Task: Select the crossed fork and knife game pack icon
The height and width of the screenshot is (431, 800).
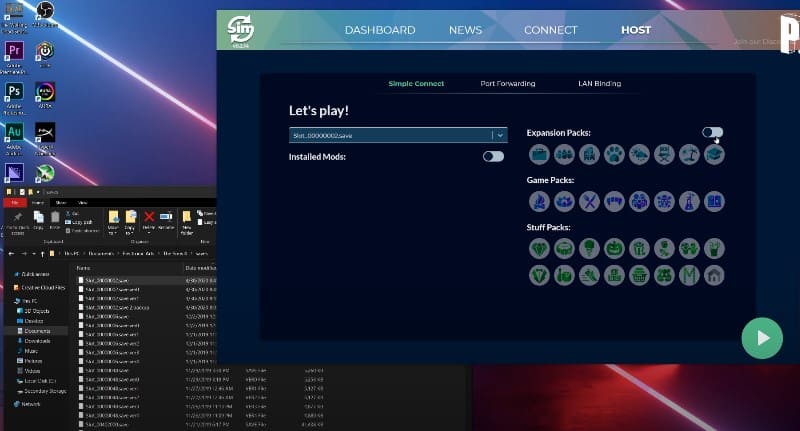Action: click(589, 202)
